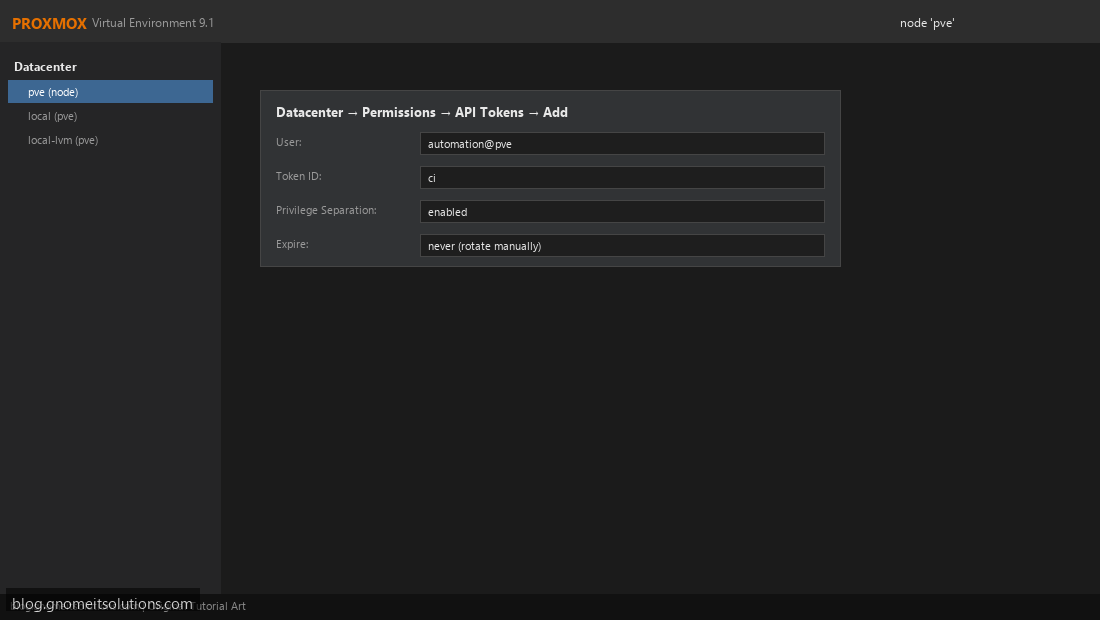Image resolution: width=1100 pixels, height=620 pixels.
Task: Click the Privilege Separation field showing enabled
Action: [622, 212]
